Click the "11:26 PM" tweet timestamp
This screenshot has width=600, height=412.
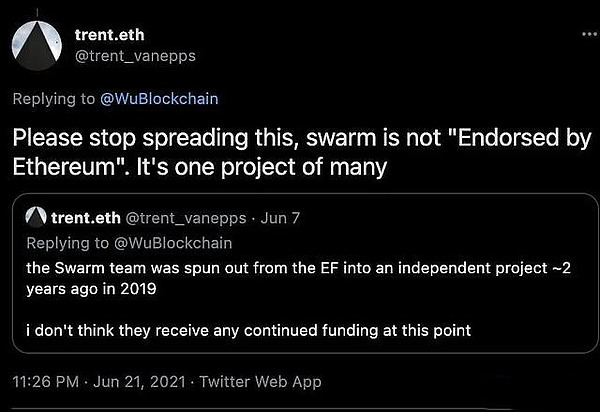coord(45,381)
